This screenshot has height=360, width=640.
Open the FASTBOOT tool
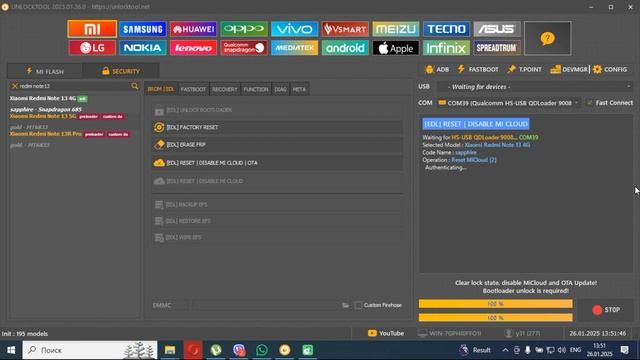[x=478, y=70]
